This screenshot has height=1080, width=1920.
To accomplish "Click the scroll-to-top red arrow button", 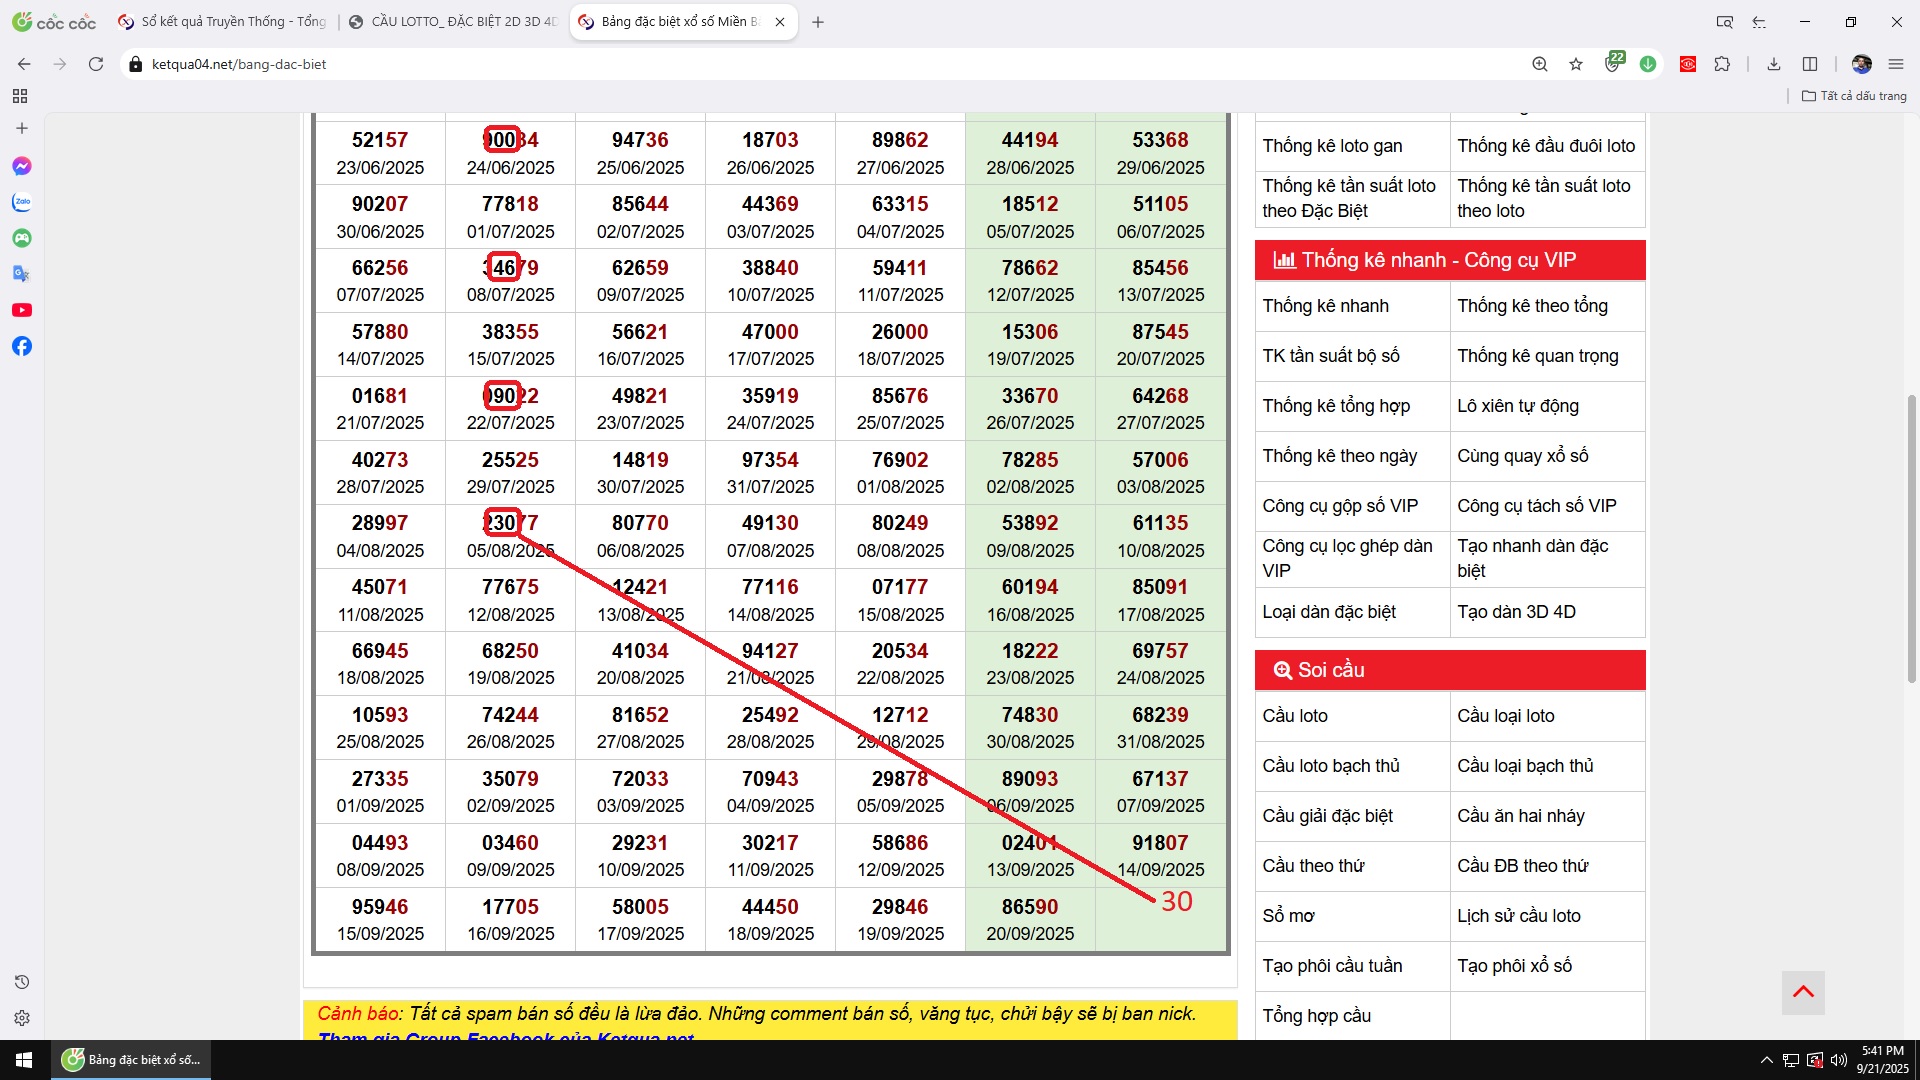I will (x=1803, y=992).
